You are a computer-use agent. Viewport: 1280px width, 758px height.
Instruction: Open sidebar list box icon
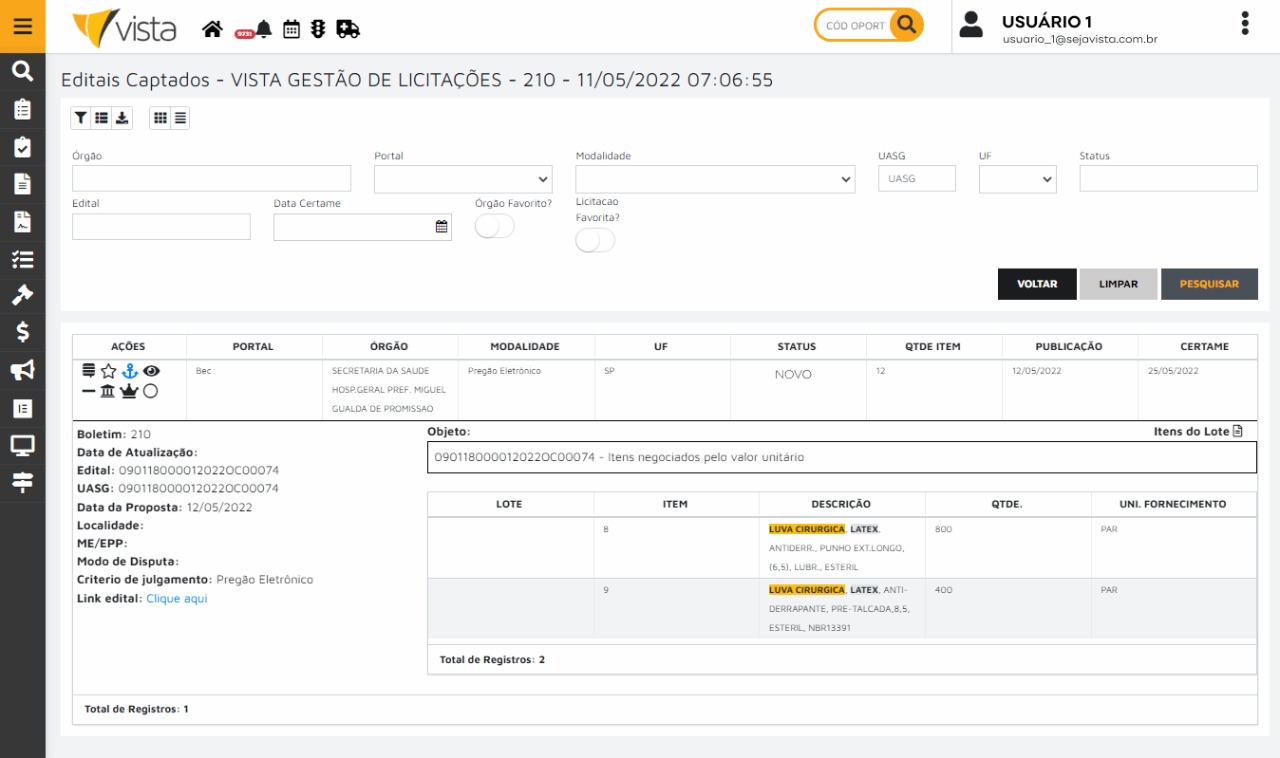(22, 408)
